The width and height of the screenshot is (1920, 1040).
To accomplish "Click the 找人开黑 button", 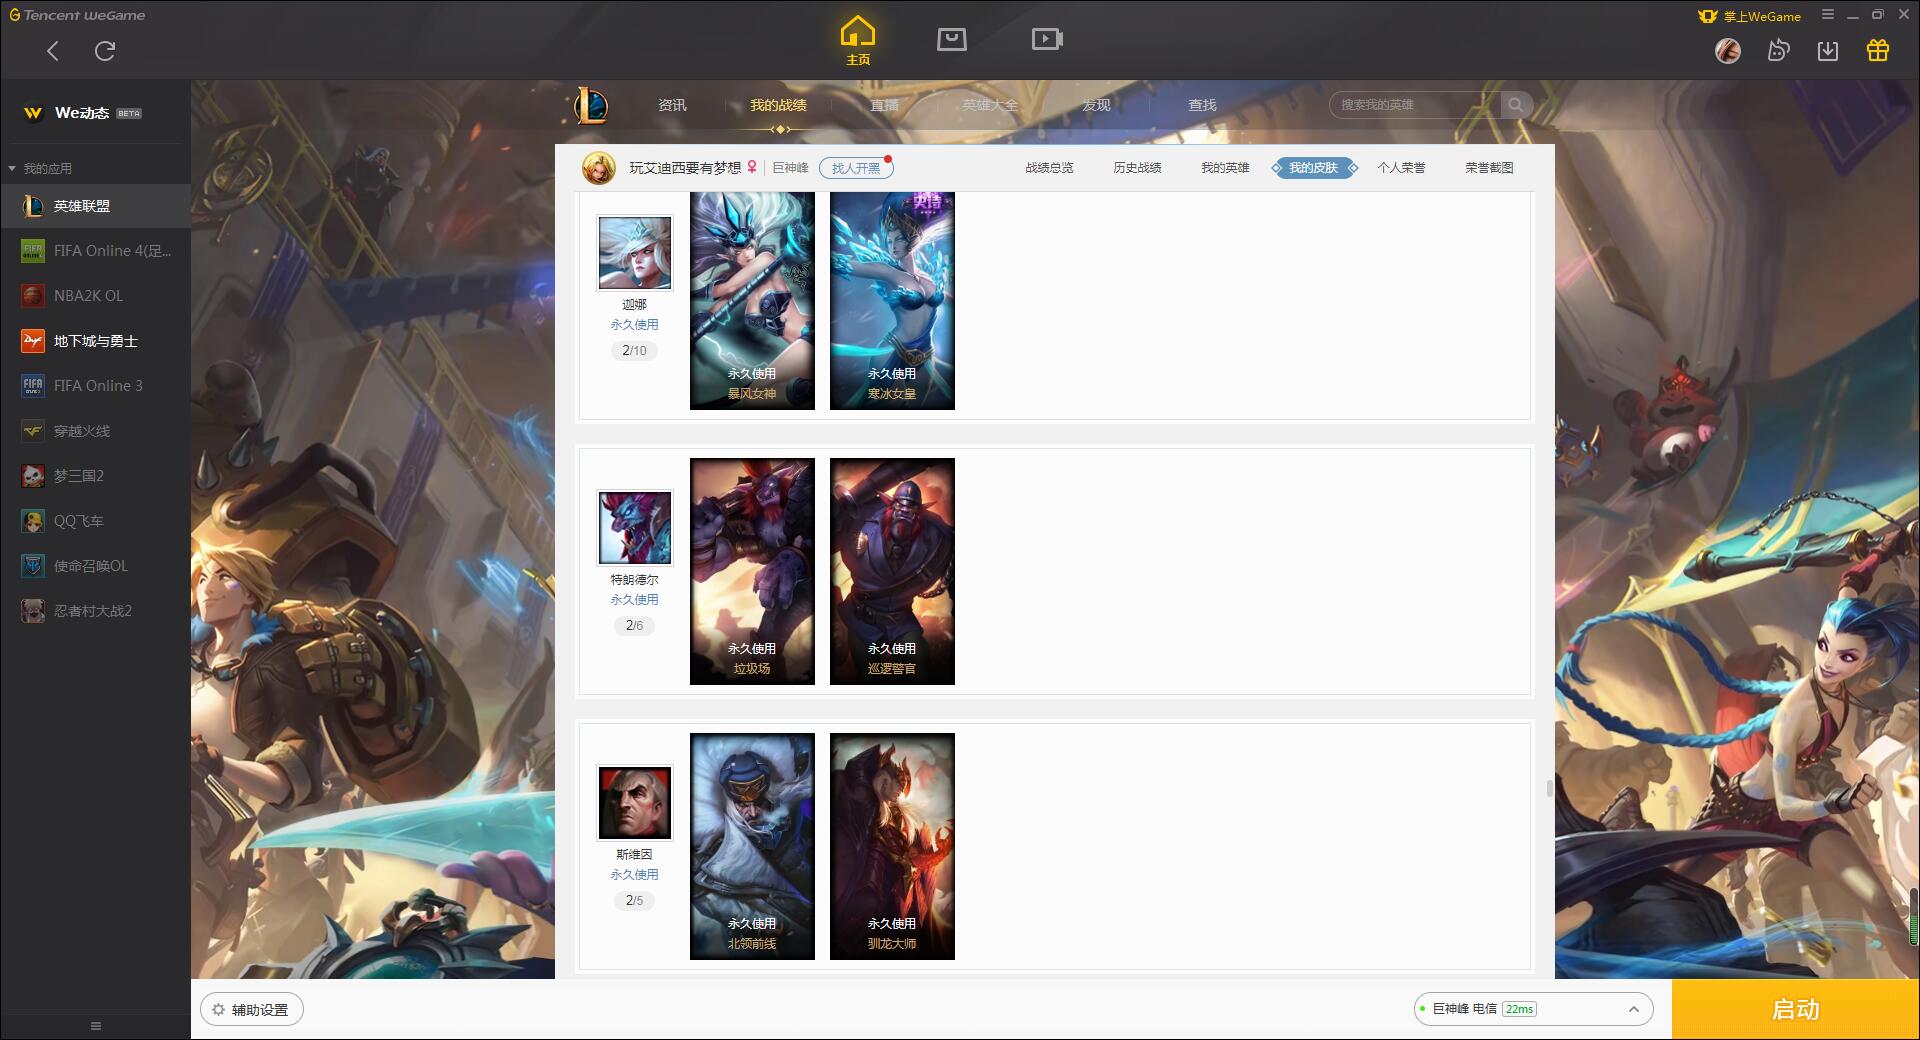I will pyautogui.click(x=856, y=168).
